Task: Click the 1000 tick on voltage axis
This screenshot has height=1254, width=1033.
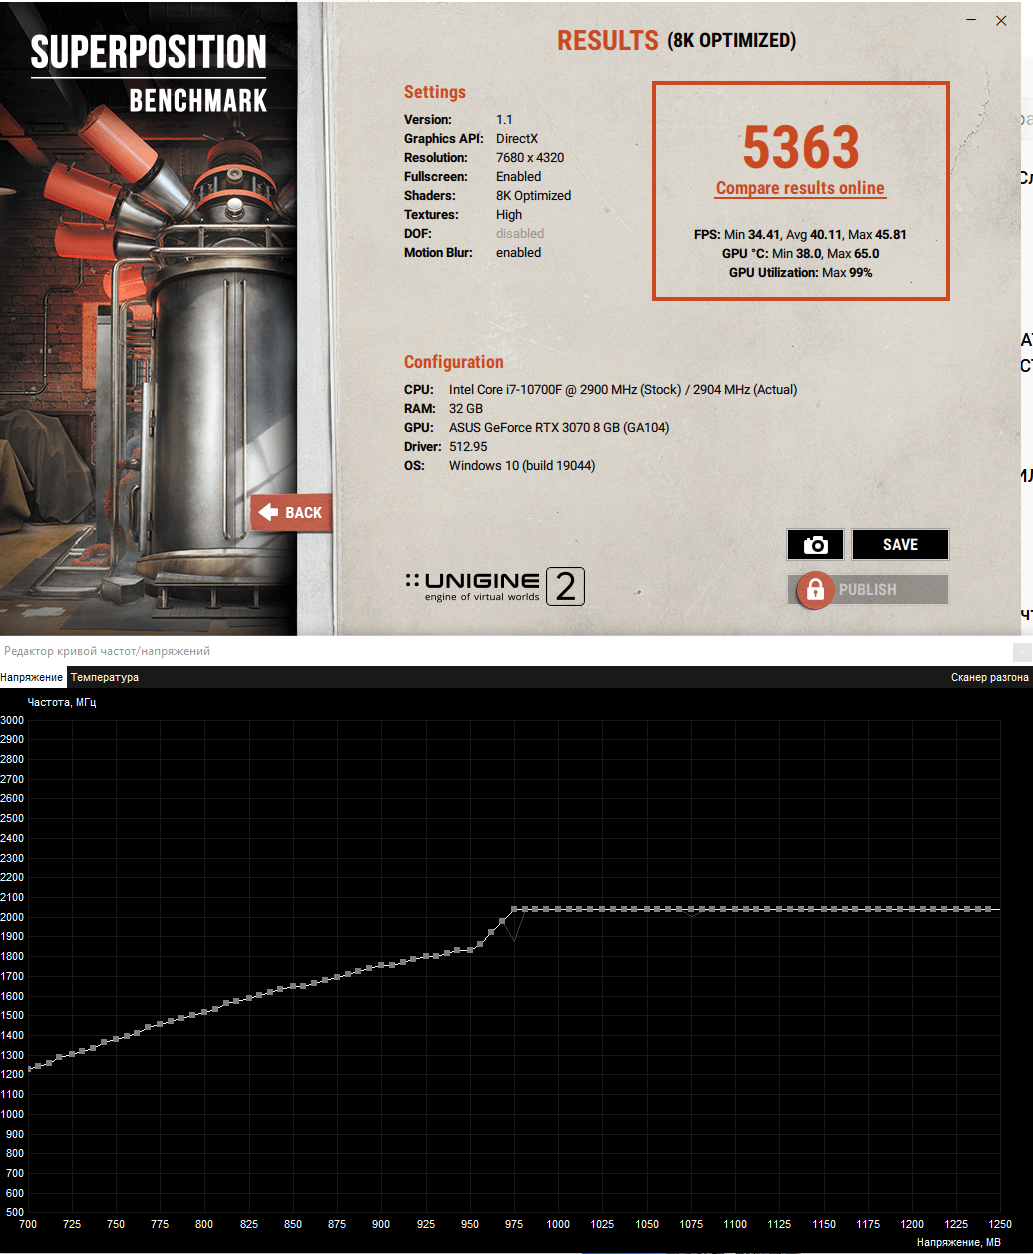Action: click(558, 1225)
